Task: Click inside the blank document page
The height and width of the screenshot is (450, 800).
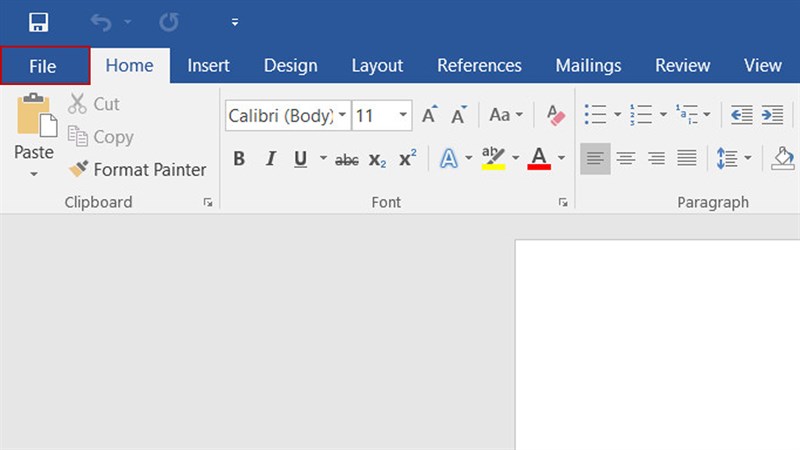Action: 658,345
